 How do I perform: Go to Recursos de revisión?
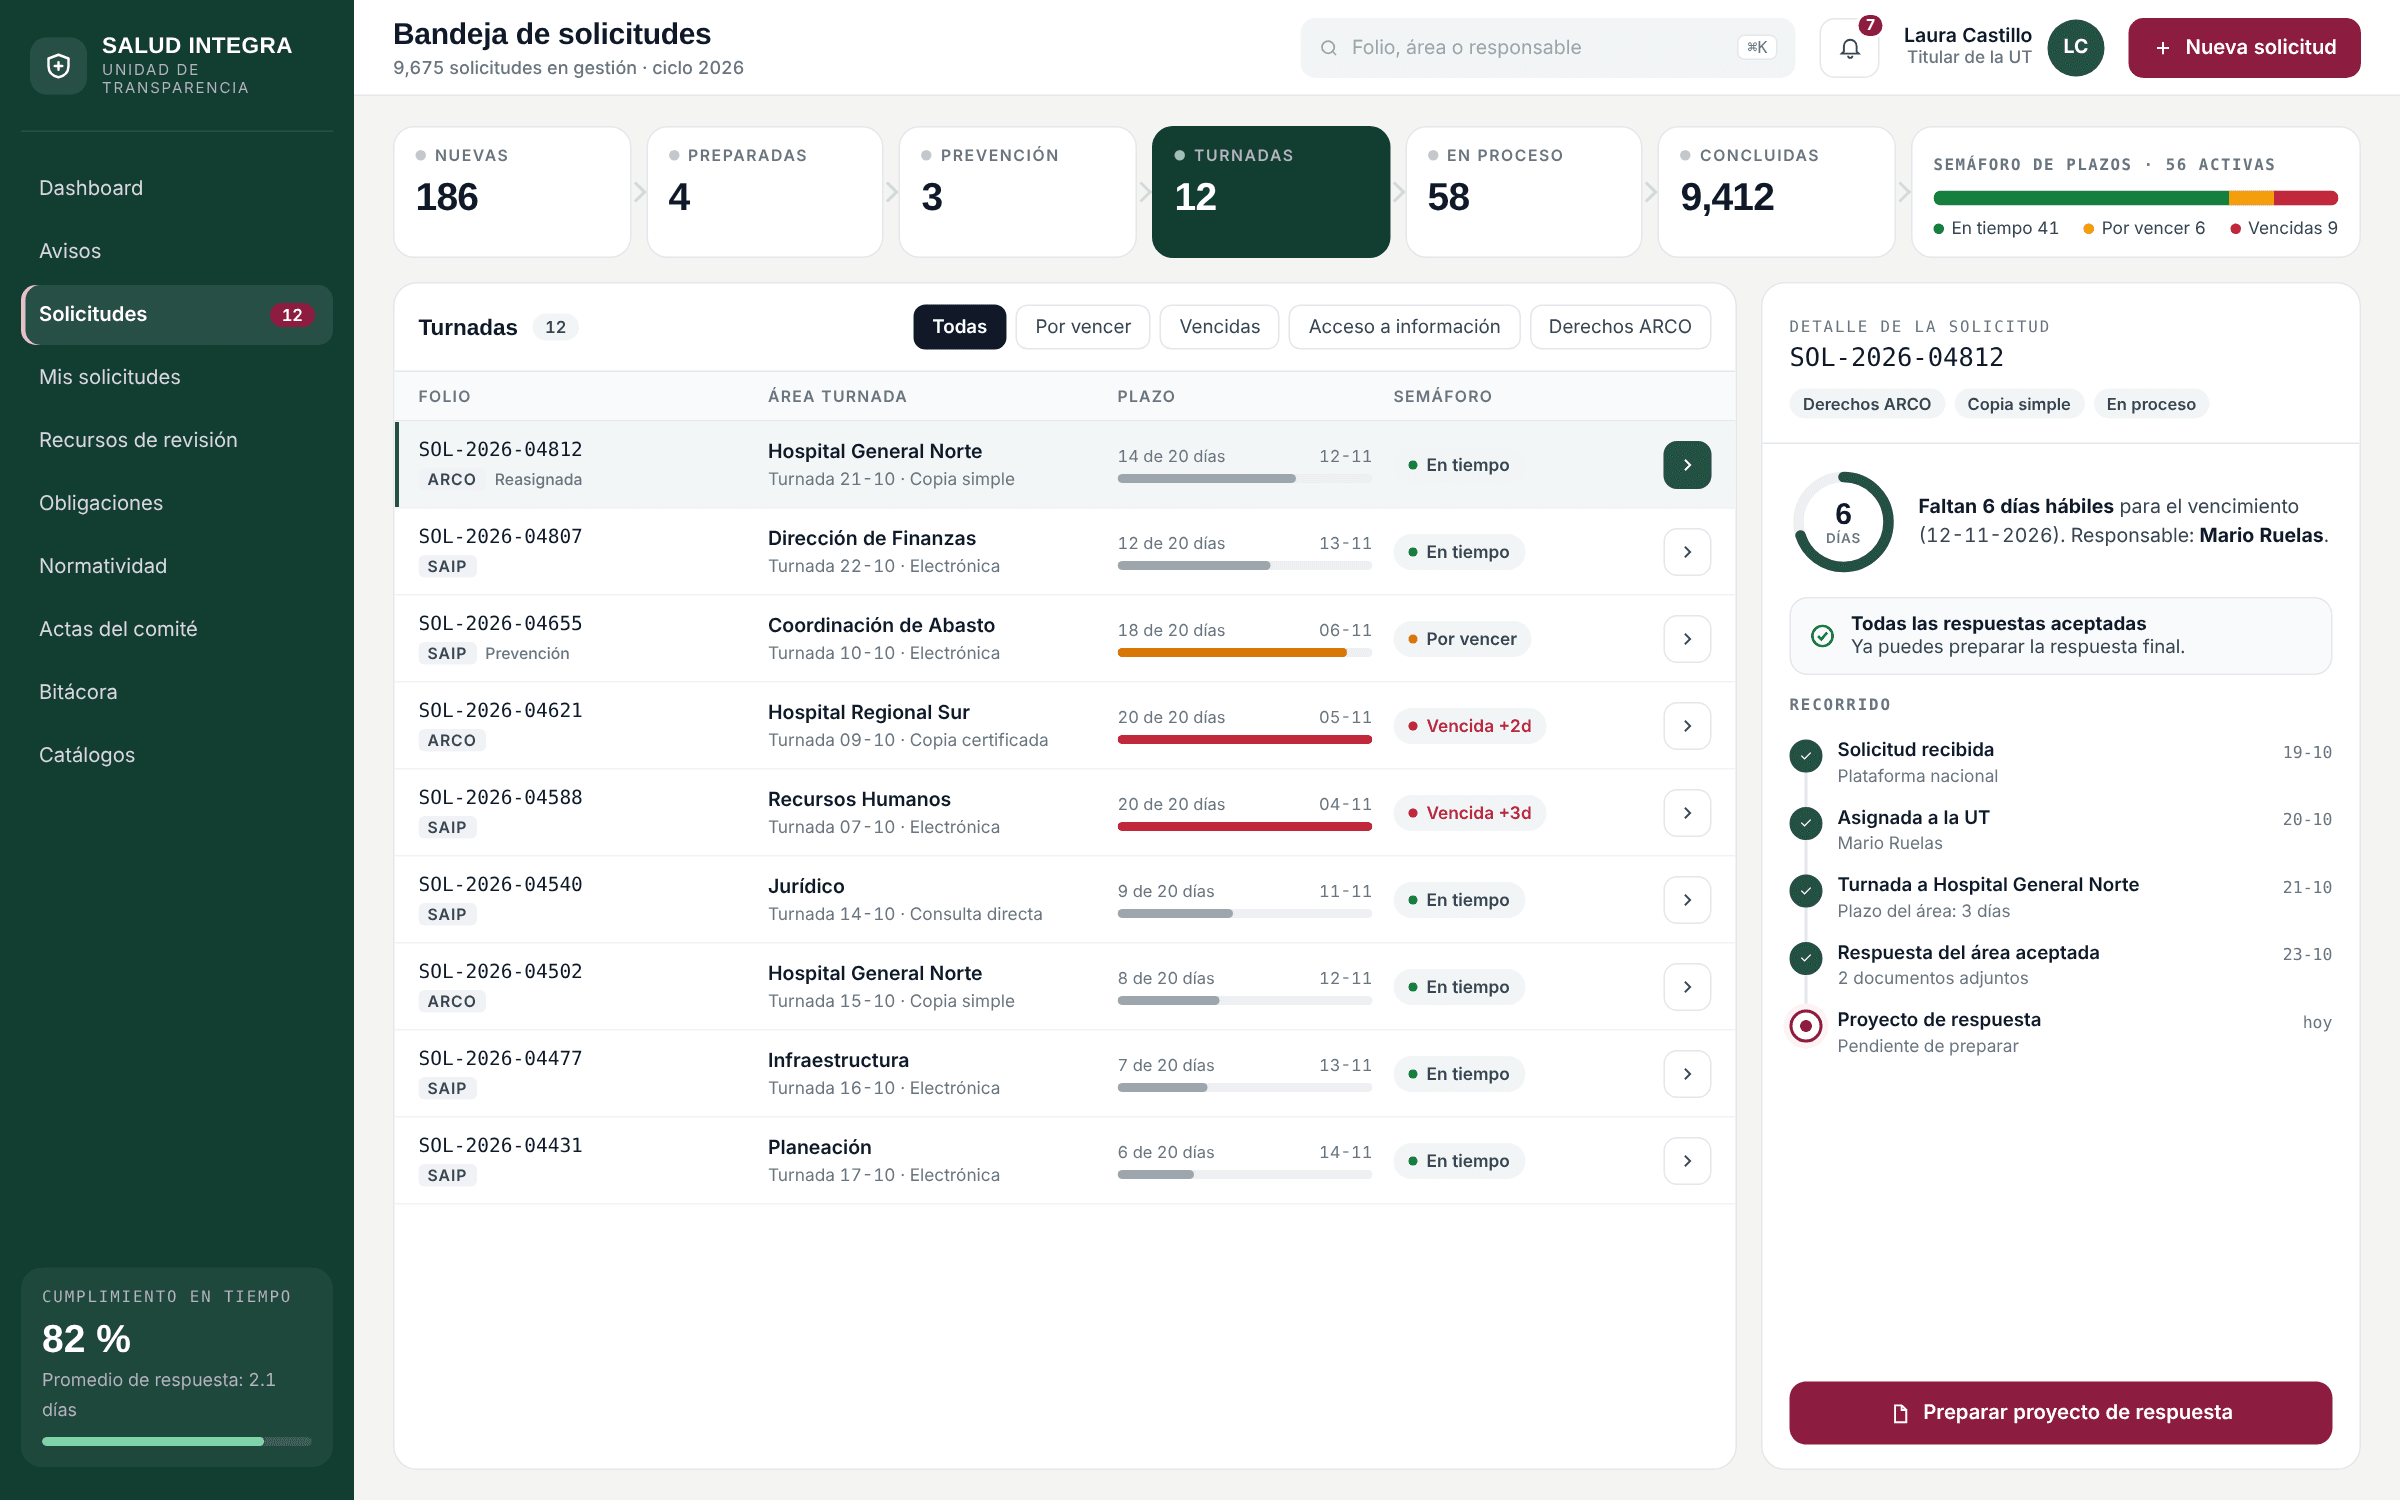177,440
